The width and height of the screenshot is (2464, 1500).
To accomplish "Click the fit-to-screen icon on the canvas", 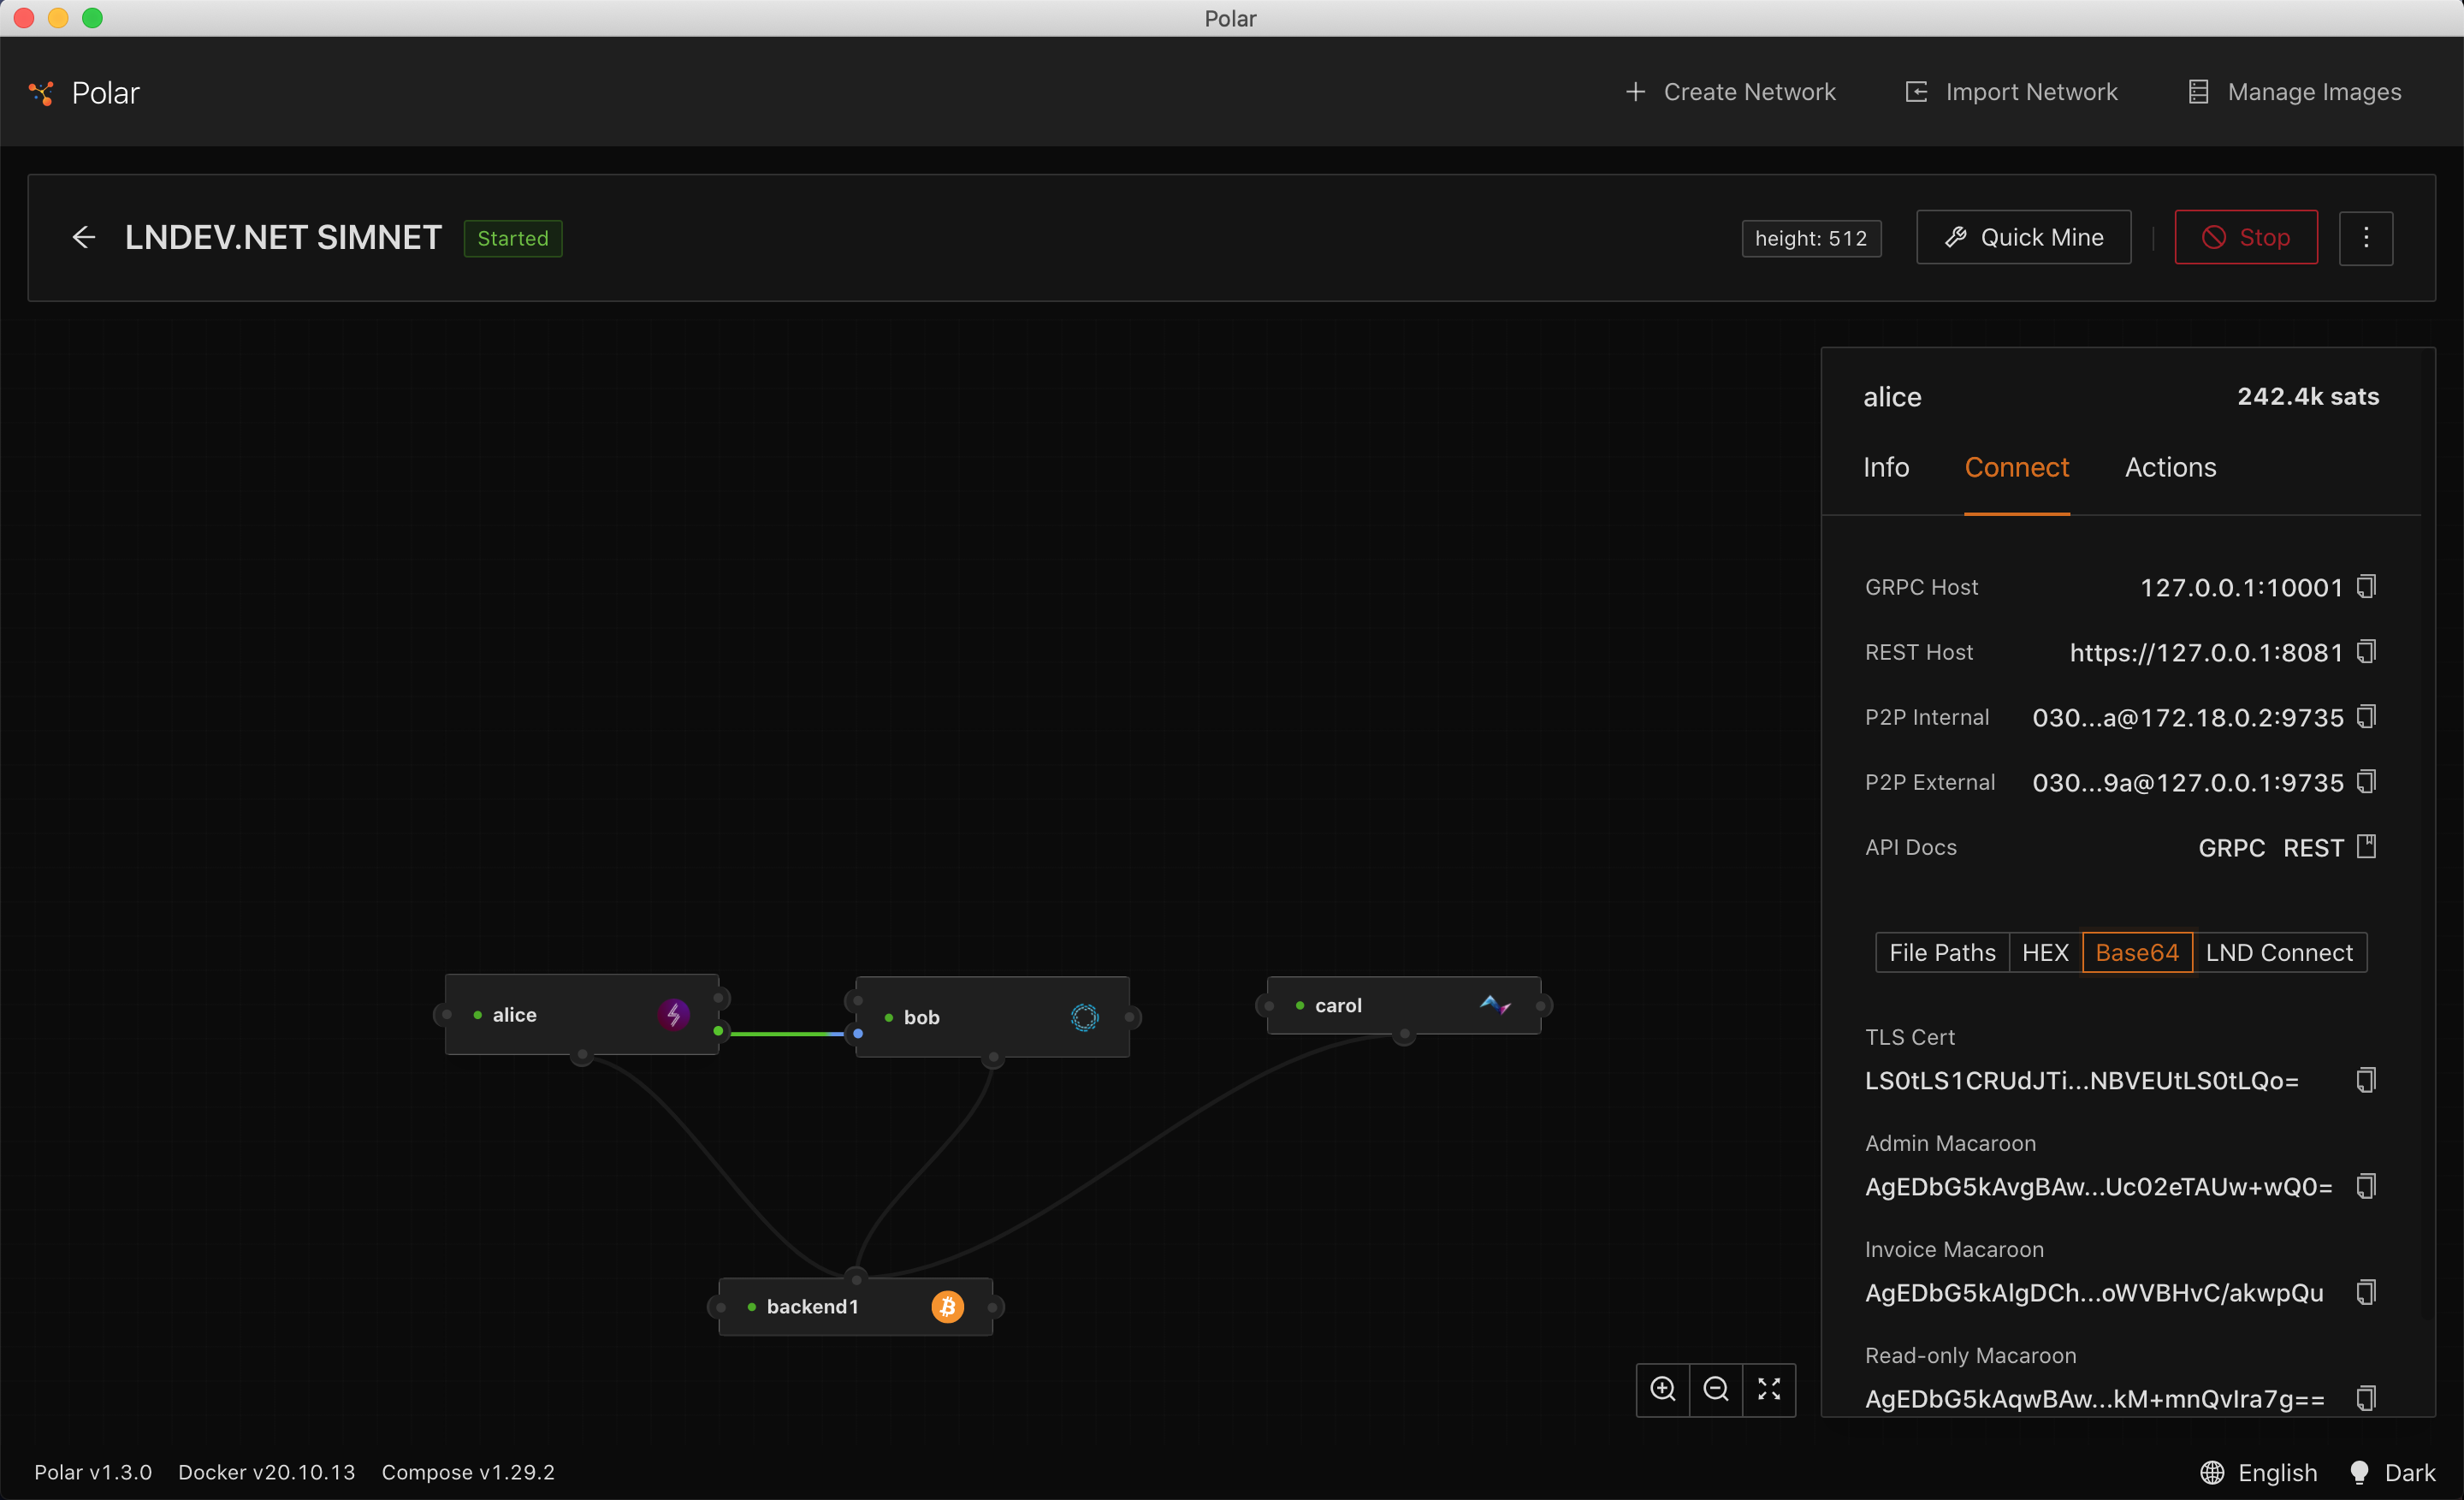I will (x=1768, y=1389).
